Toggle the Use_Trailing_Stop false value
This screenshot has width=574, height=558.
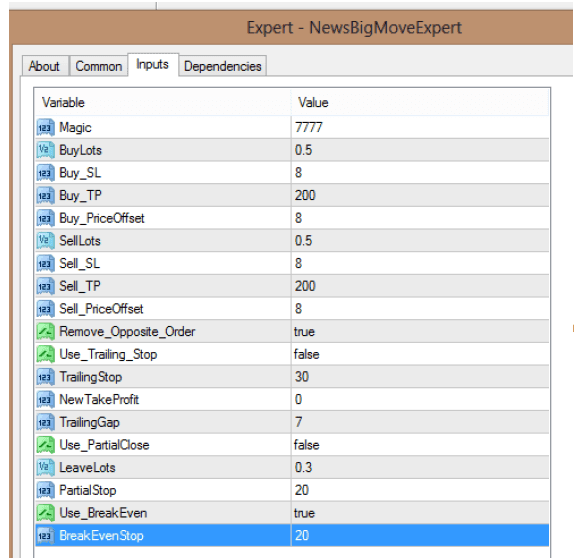[420, 354]
